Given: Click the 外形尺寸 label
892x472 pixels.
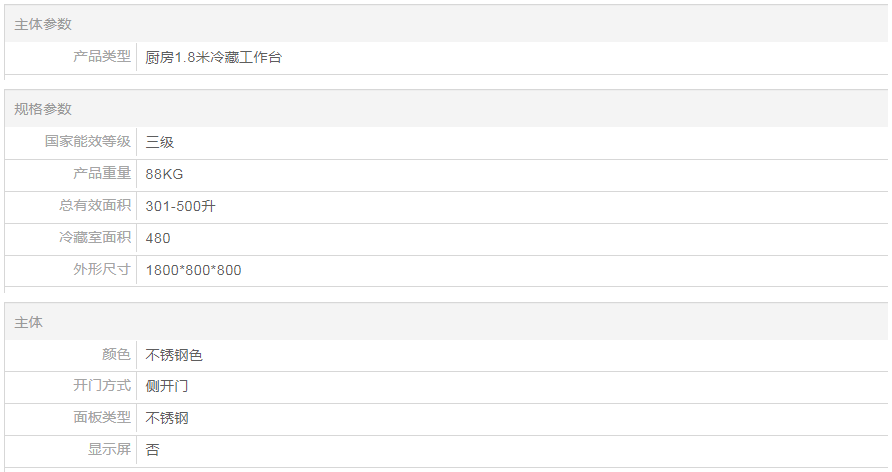Looking at the screenshot, I should point(102,270).
